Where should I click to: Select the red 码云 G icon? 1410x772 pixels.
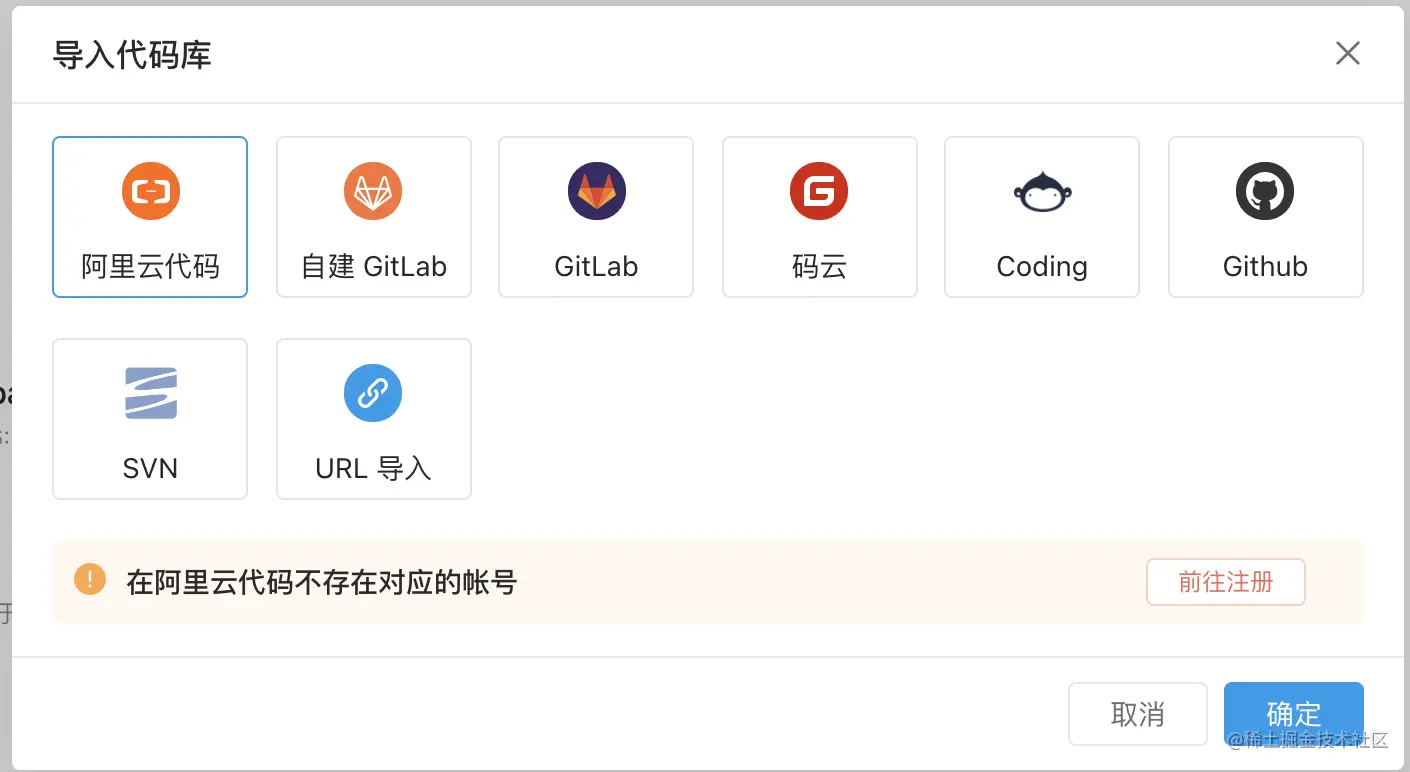[x=819, y=191]
